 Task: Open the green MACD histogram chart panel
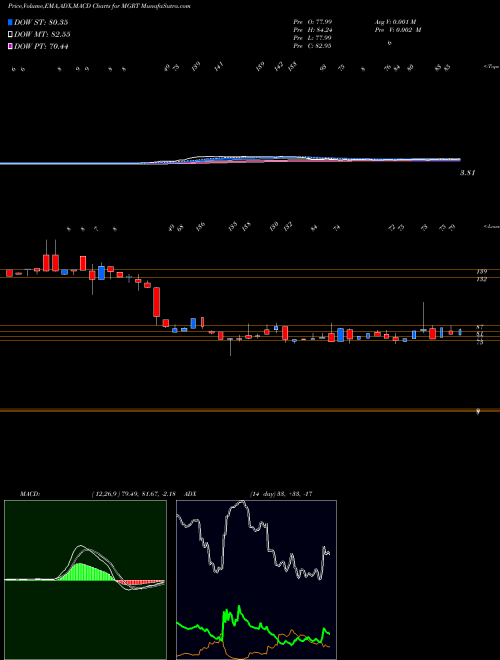click(x=85, y=580)
